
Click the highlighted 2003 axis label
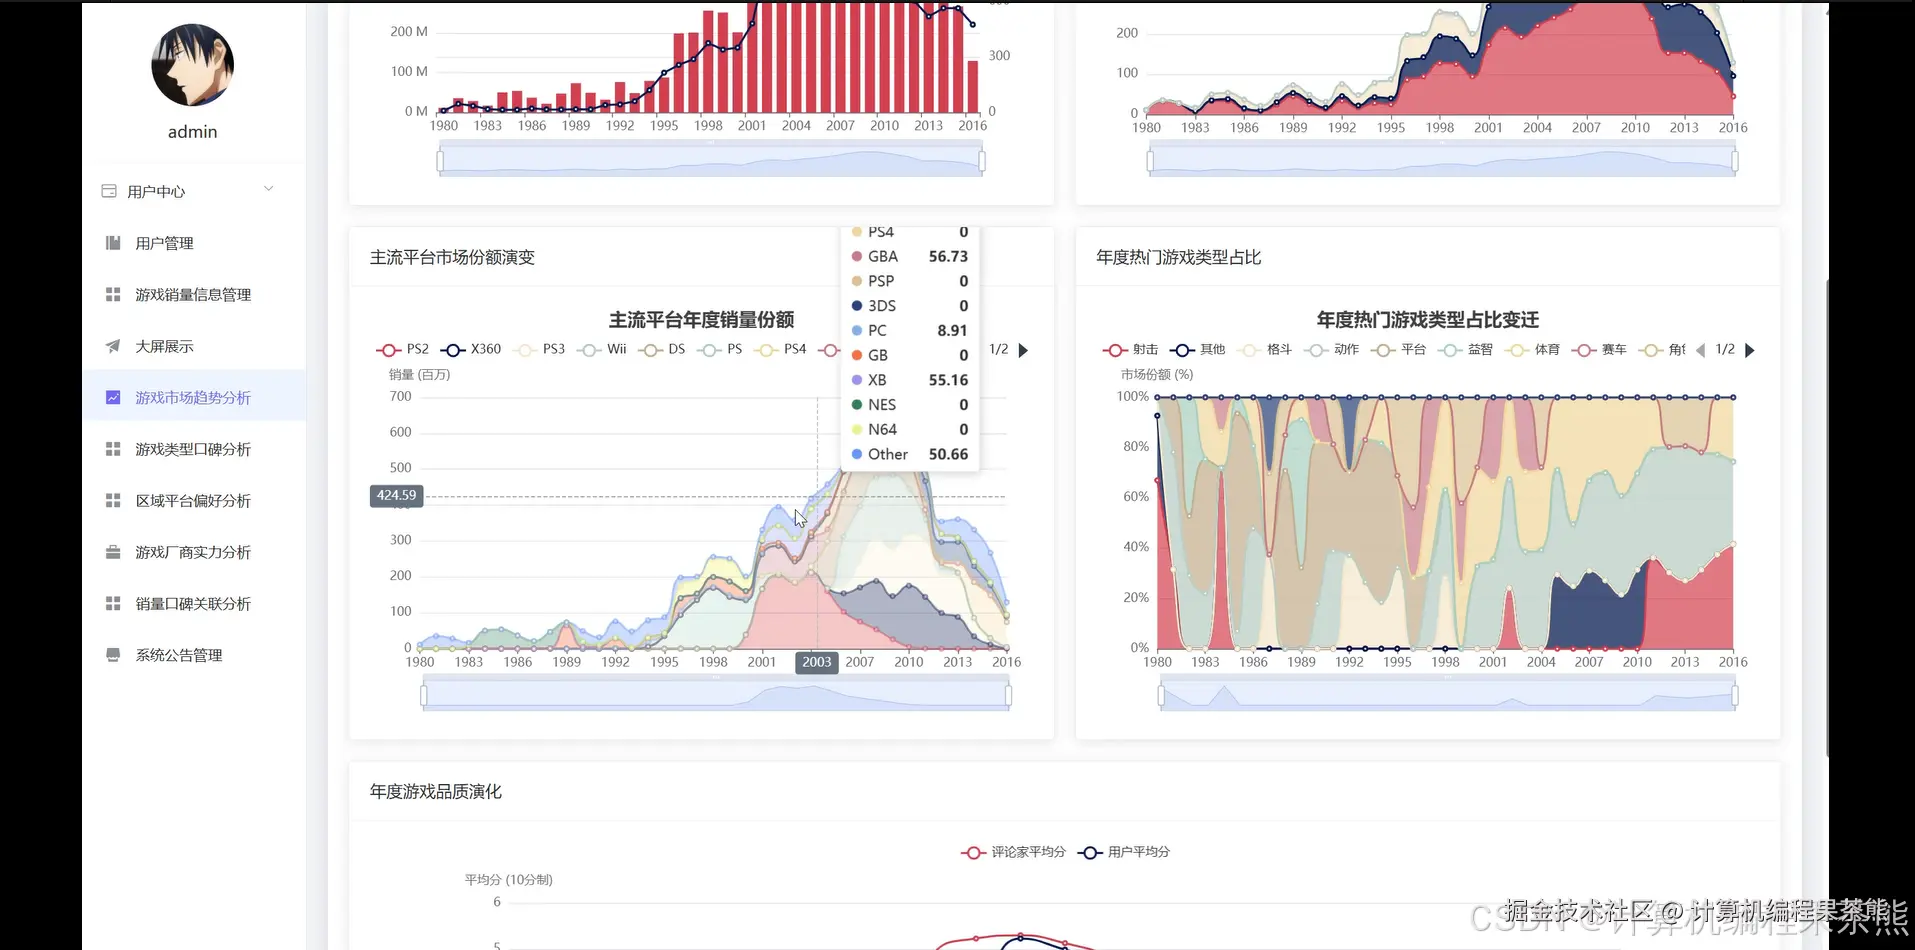[x=816, y=662]
